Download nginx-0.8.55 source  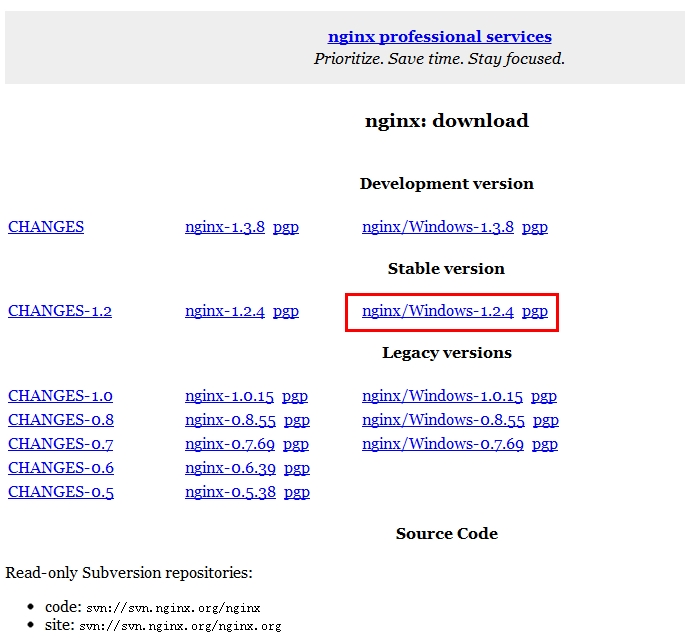[230, 420]
